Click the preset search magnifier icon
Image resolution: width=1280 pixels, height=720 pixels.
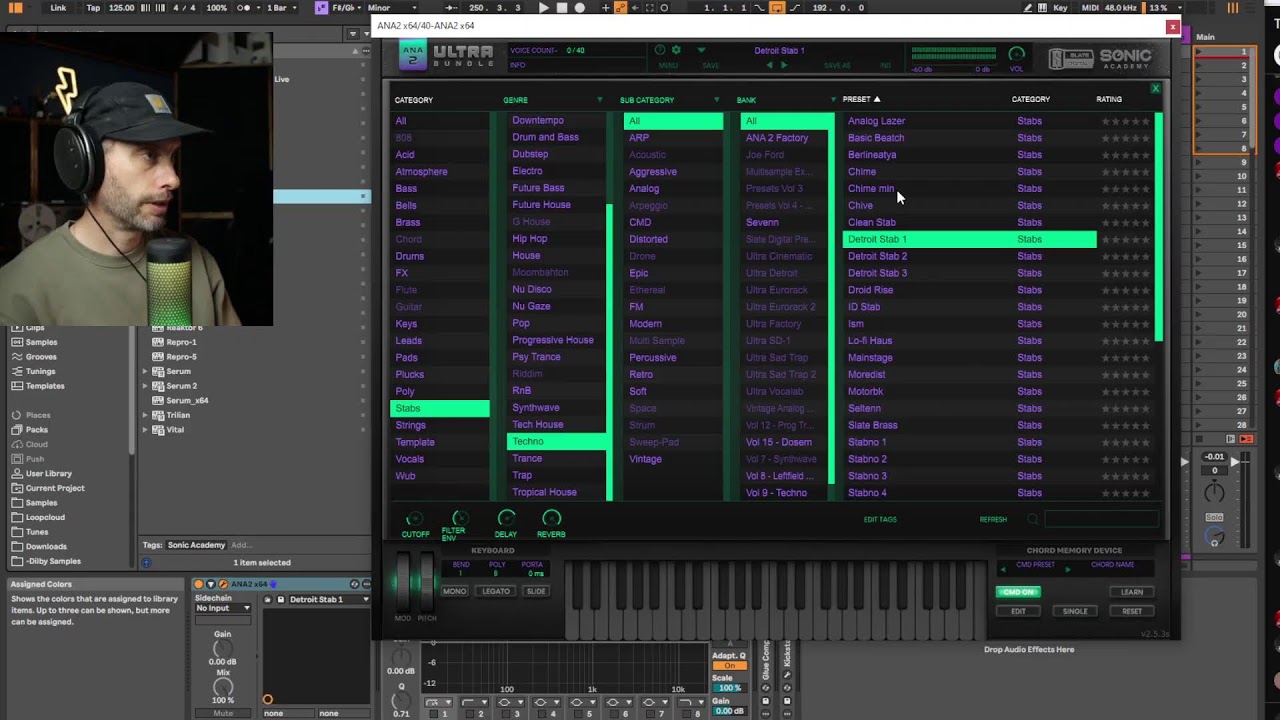[x=1033, y=519]
